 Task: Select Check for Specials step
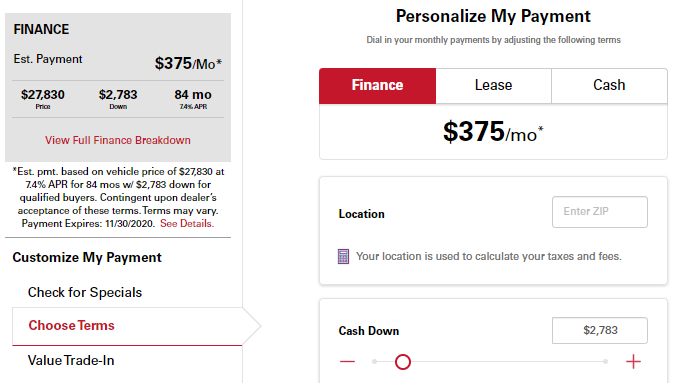(85, 292)
